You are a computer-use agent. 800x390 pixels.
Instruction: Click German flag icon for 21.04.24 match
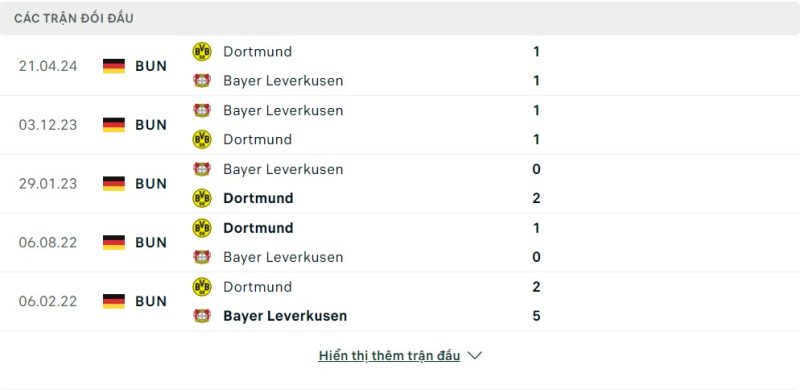tap(114, 66)
